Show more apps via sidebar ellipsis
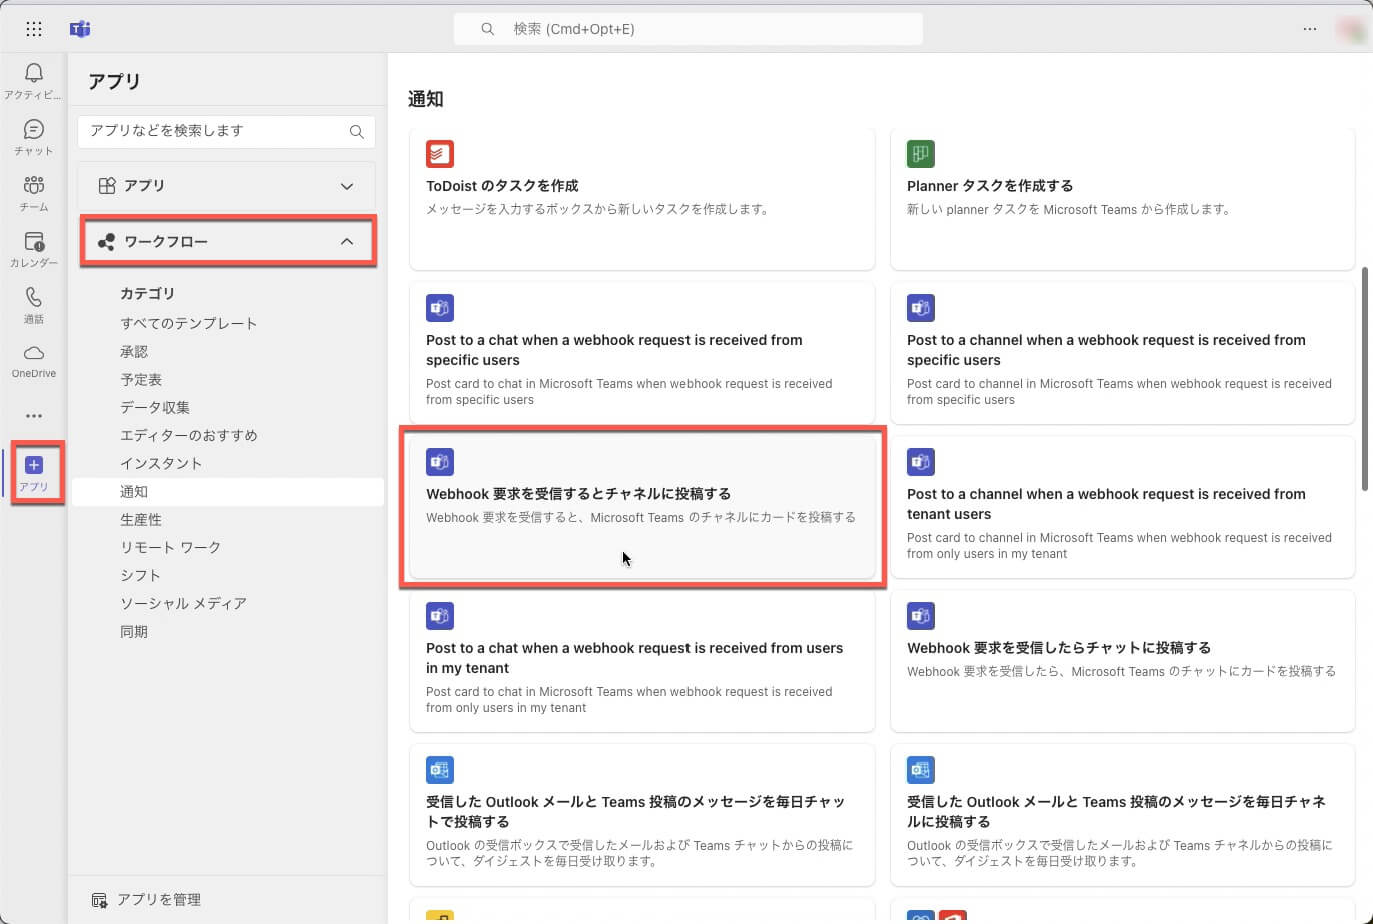The image size is (1373, 924). coord(34,416)
